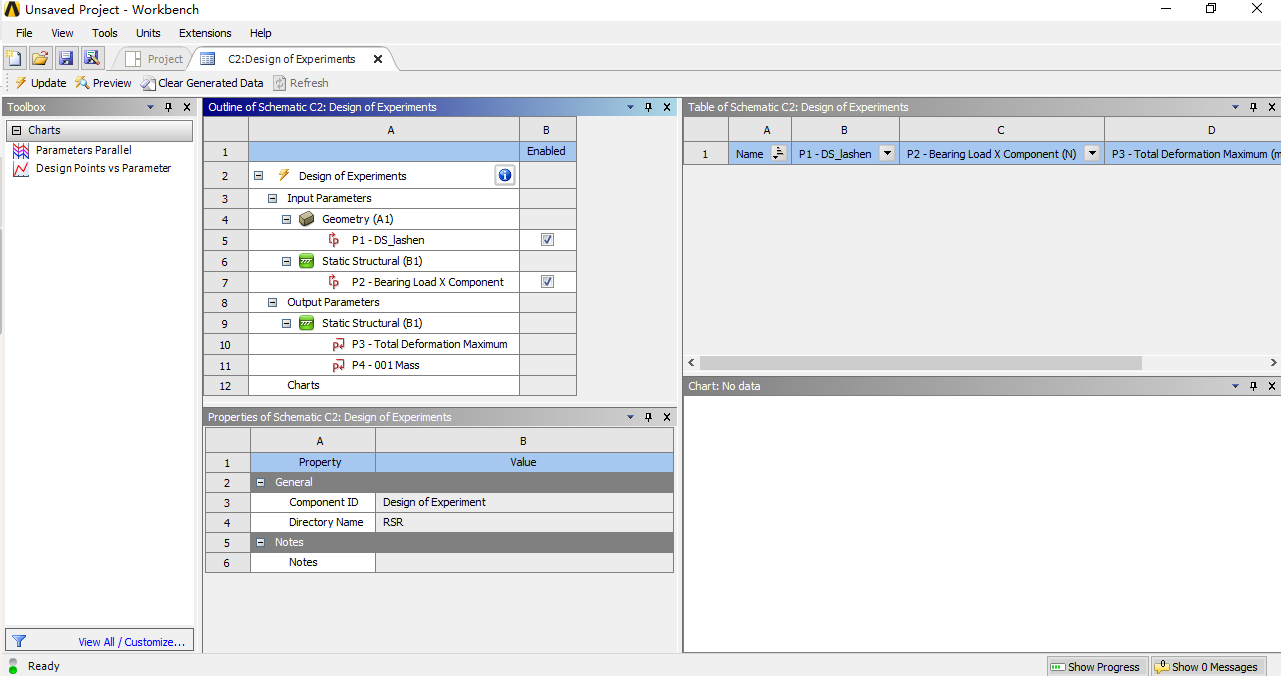
Task: Click the info icon beside Design of Experiments
Action: tap(505, 175)
